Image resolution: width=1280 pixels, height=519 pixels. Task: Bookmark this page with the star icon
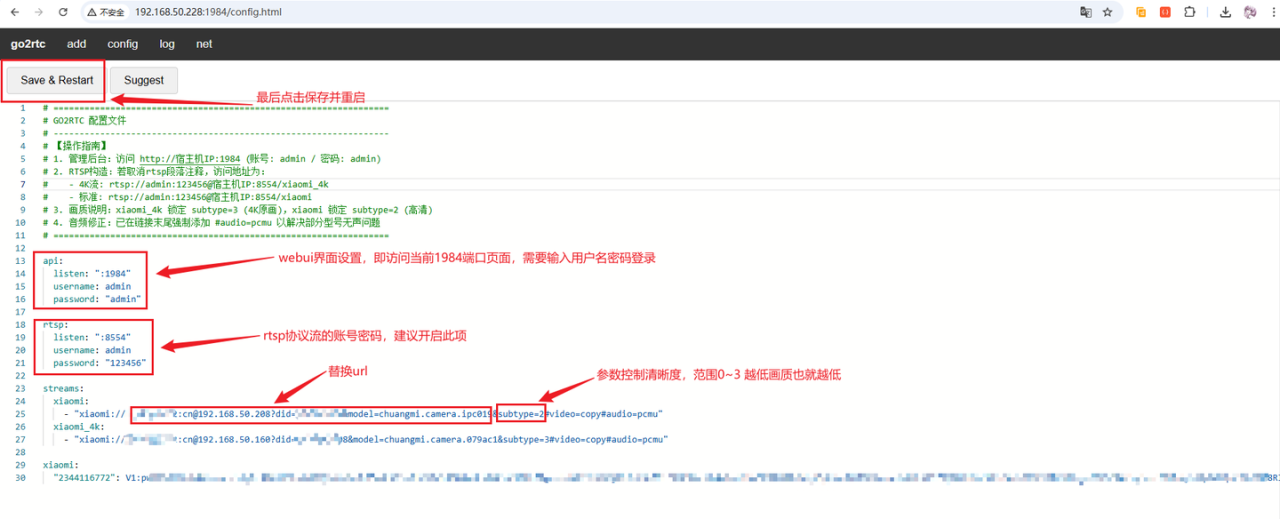[1108, 12]
